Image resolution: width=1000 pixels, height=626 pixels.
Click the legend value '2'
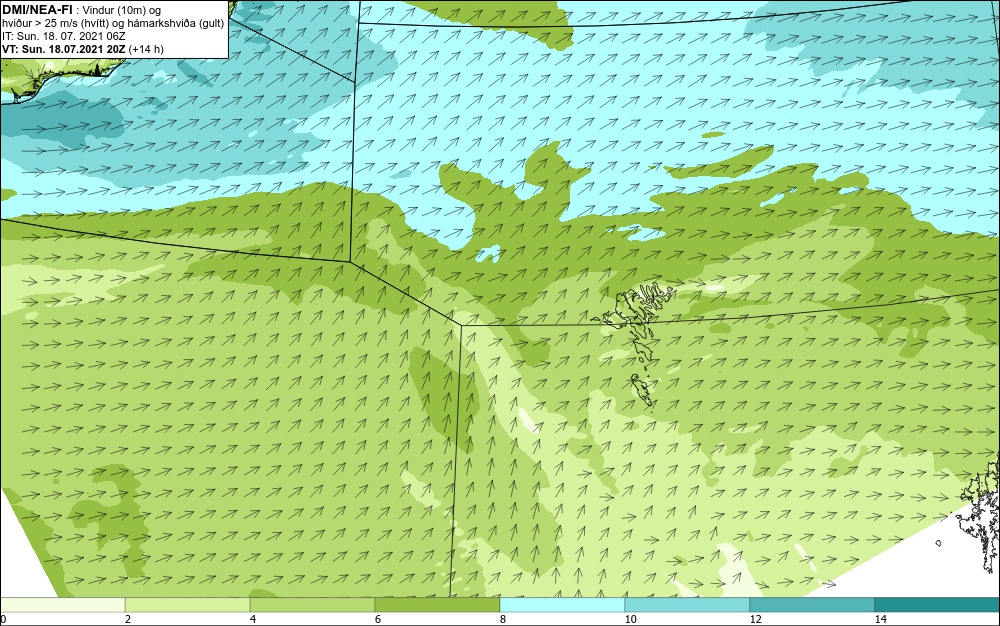(x=128, y=619)
